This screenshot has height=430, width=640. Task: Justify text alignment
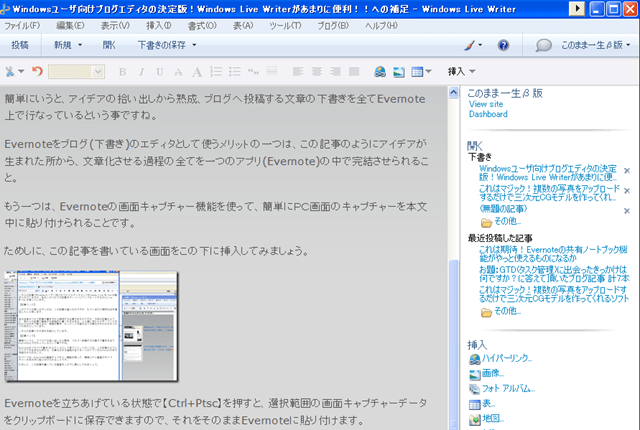click(354, 72)
